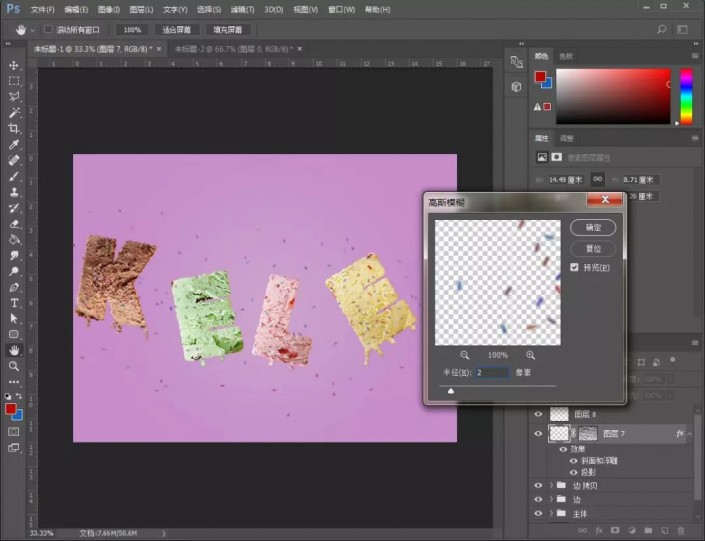
Task: Hide 图层 8 with its eye icon
Action: pyautogui.click(x=538, y=414)
